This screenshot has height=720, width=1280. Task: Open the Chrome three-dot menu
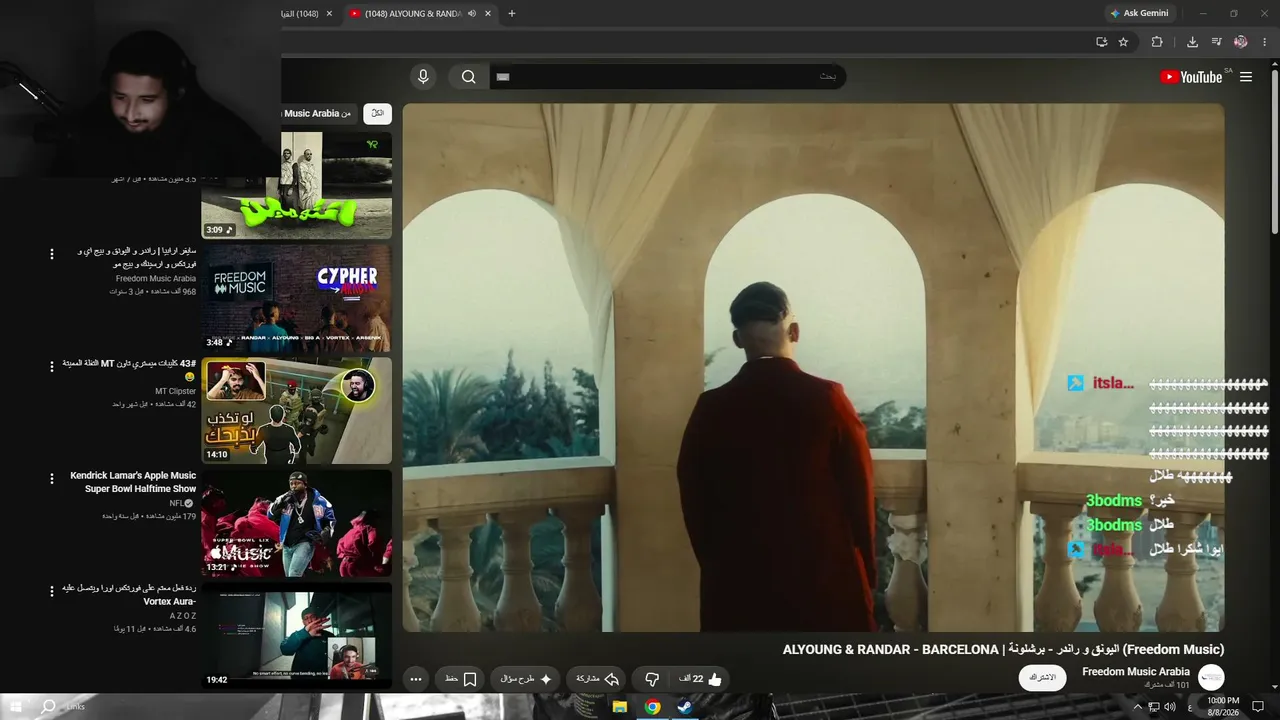1265,42
